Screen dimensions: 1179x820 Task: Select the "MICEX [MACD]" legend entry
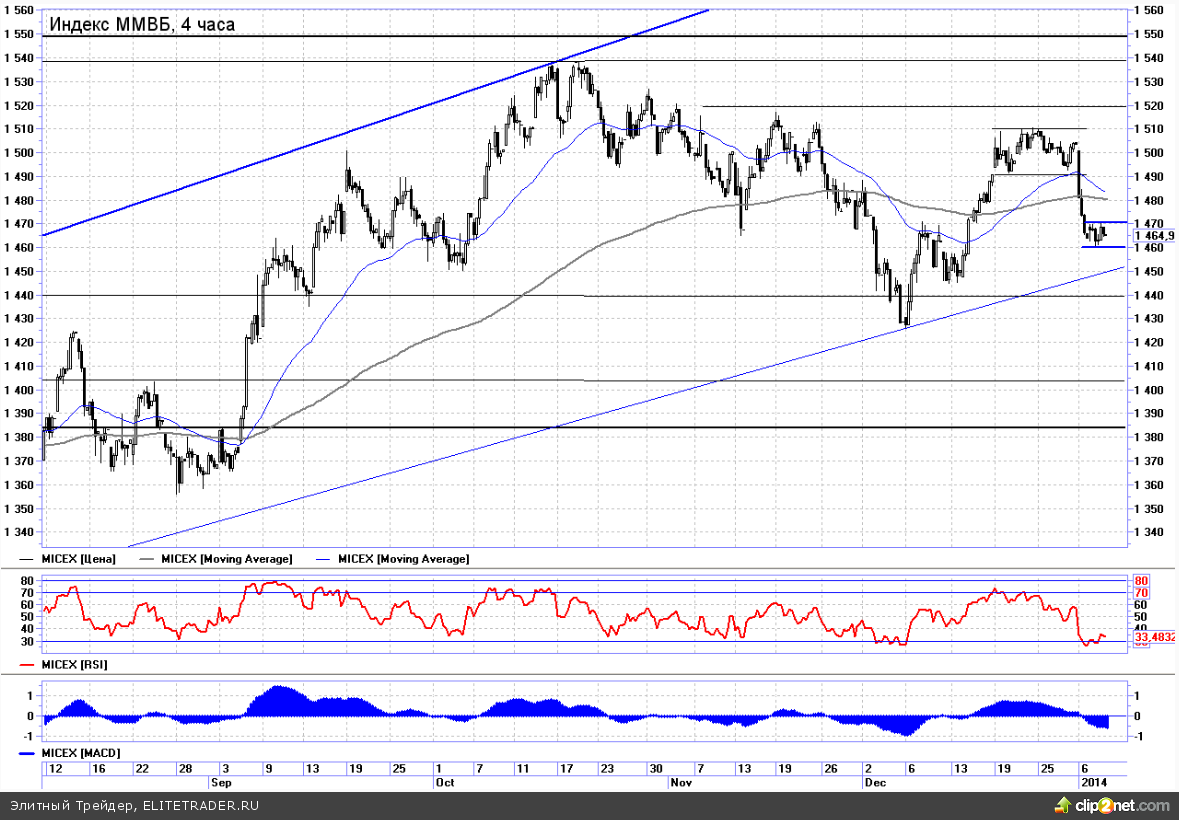69,752
